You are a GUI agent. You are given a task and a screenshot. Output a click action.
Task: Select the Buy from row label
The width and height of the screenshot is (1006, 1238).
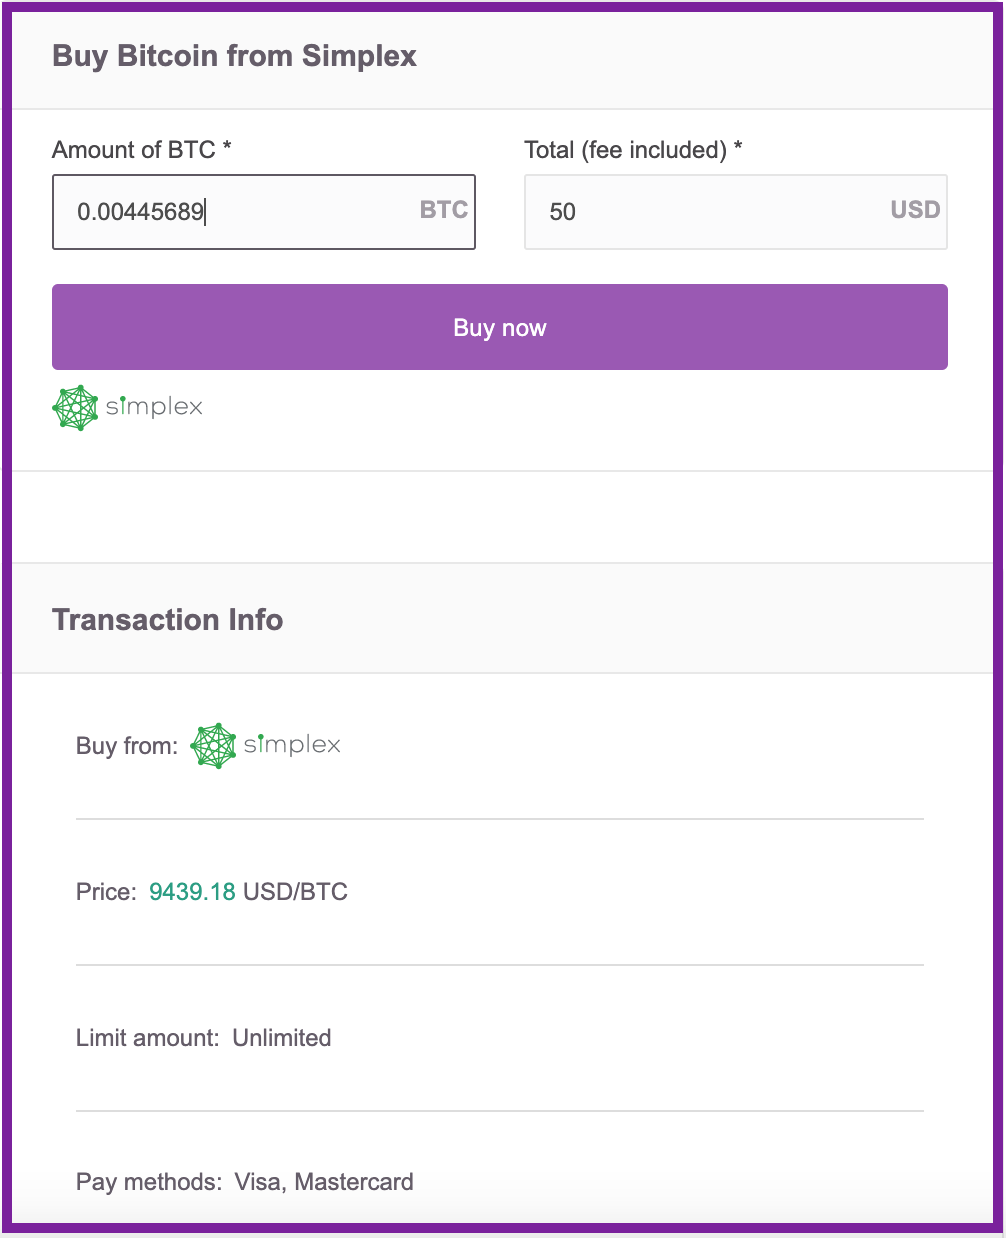(x=126, y=745)
